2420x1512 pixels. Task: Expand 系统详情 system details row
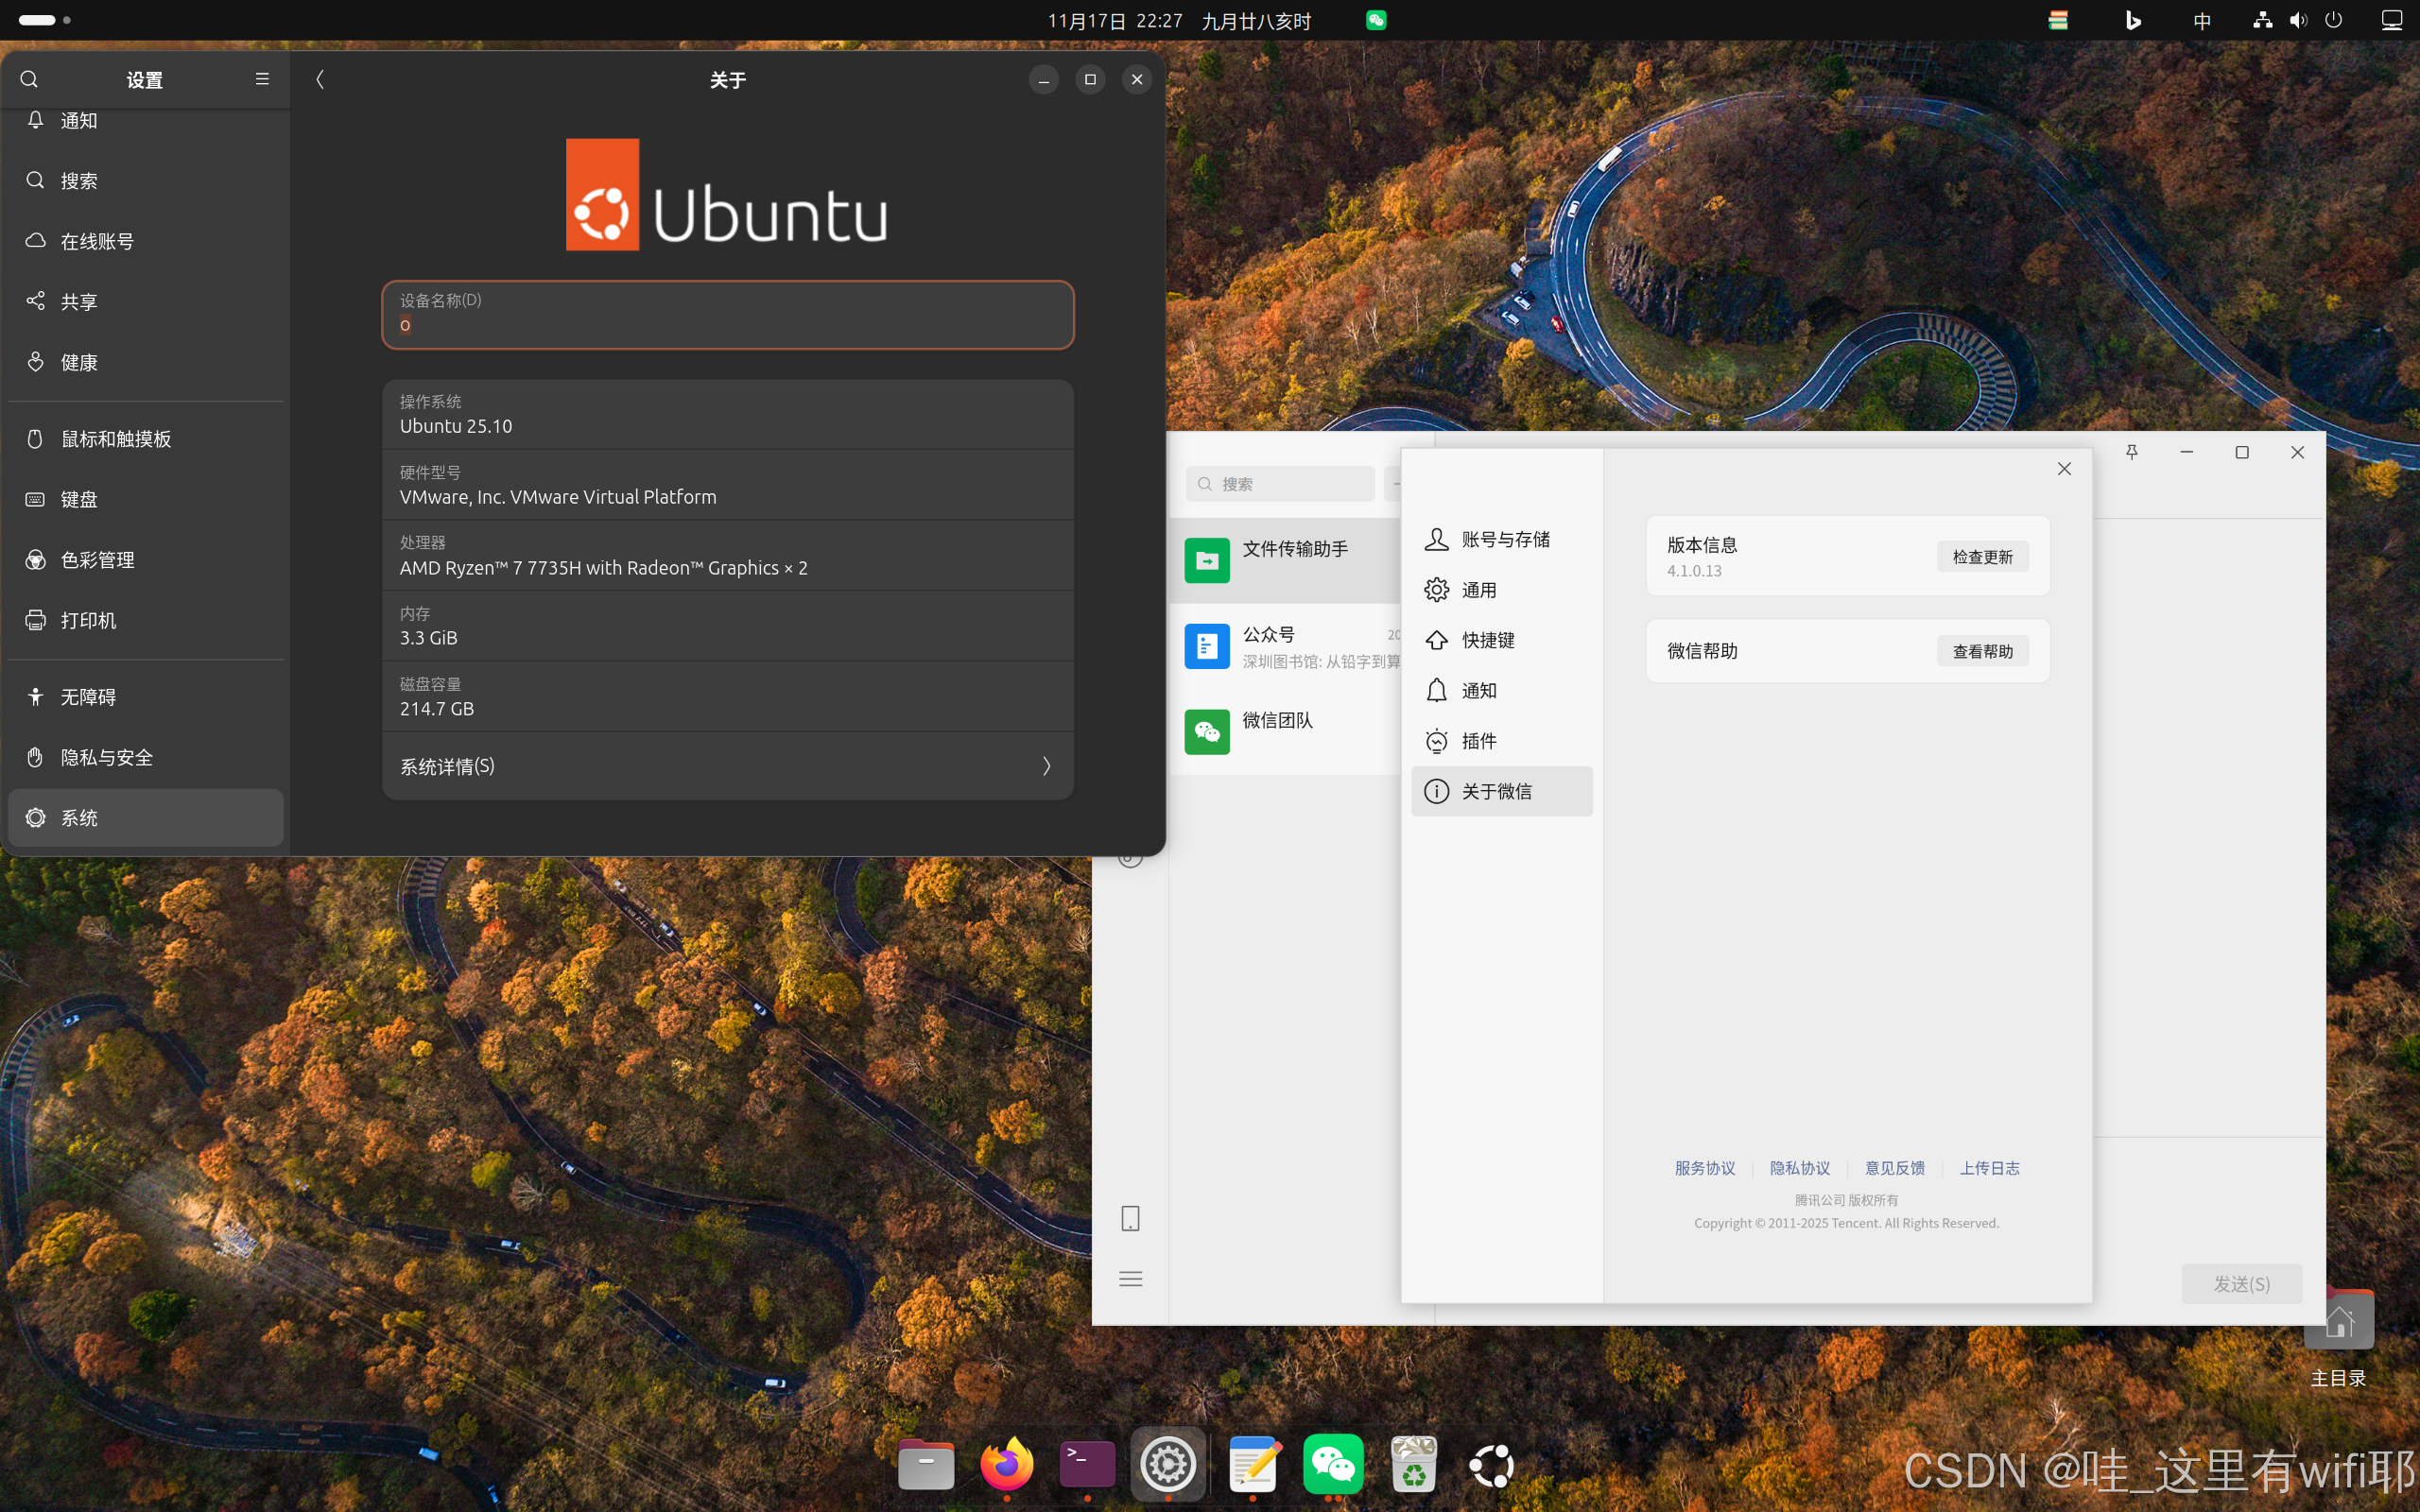tap(727, 766)
